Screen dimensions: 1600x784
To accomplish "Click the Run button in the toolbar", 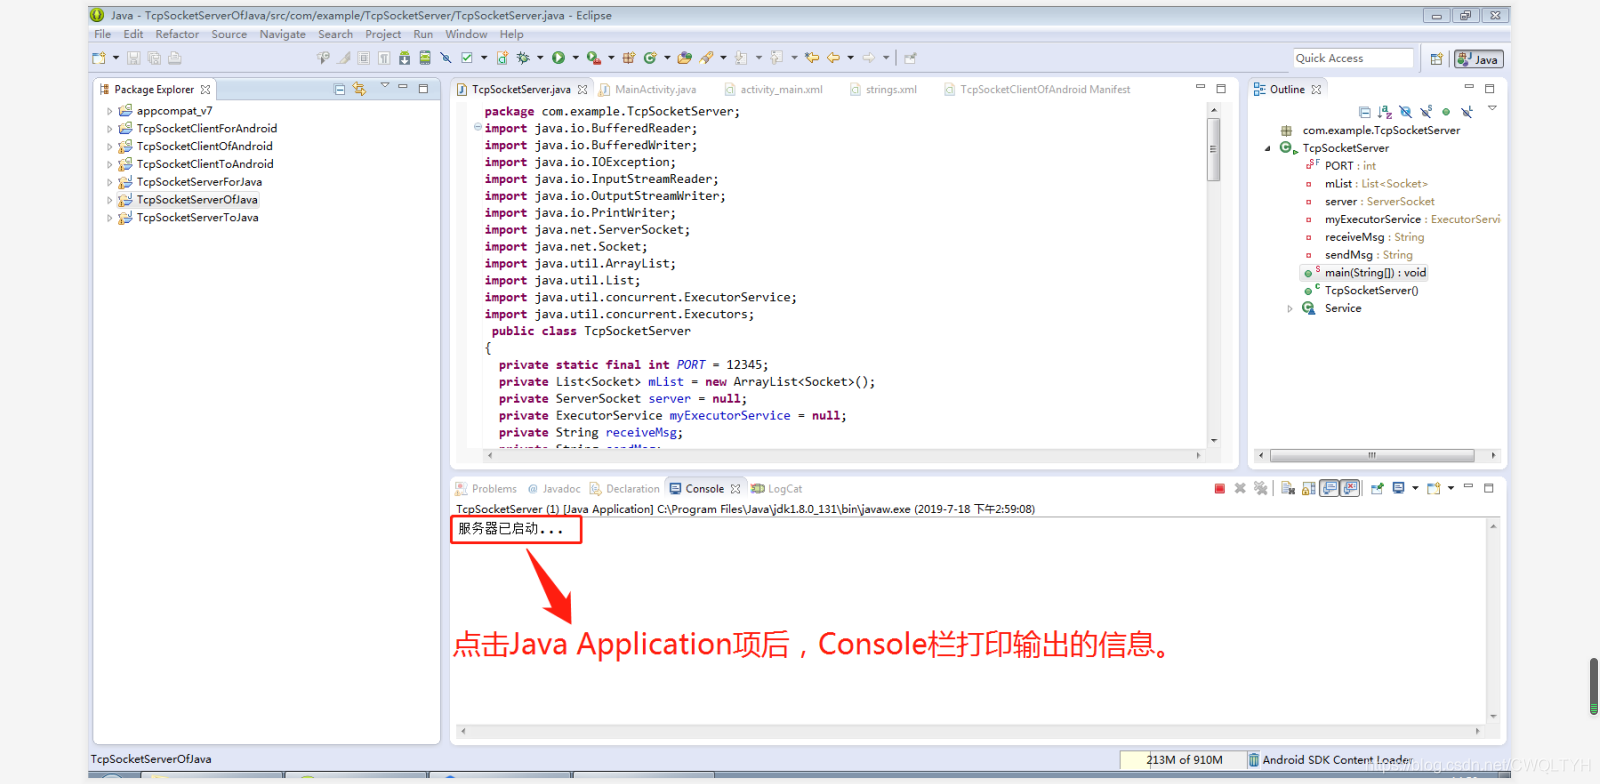I will click(x=558, y=58).
